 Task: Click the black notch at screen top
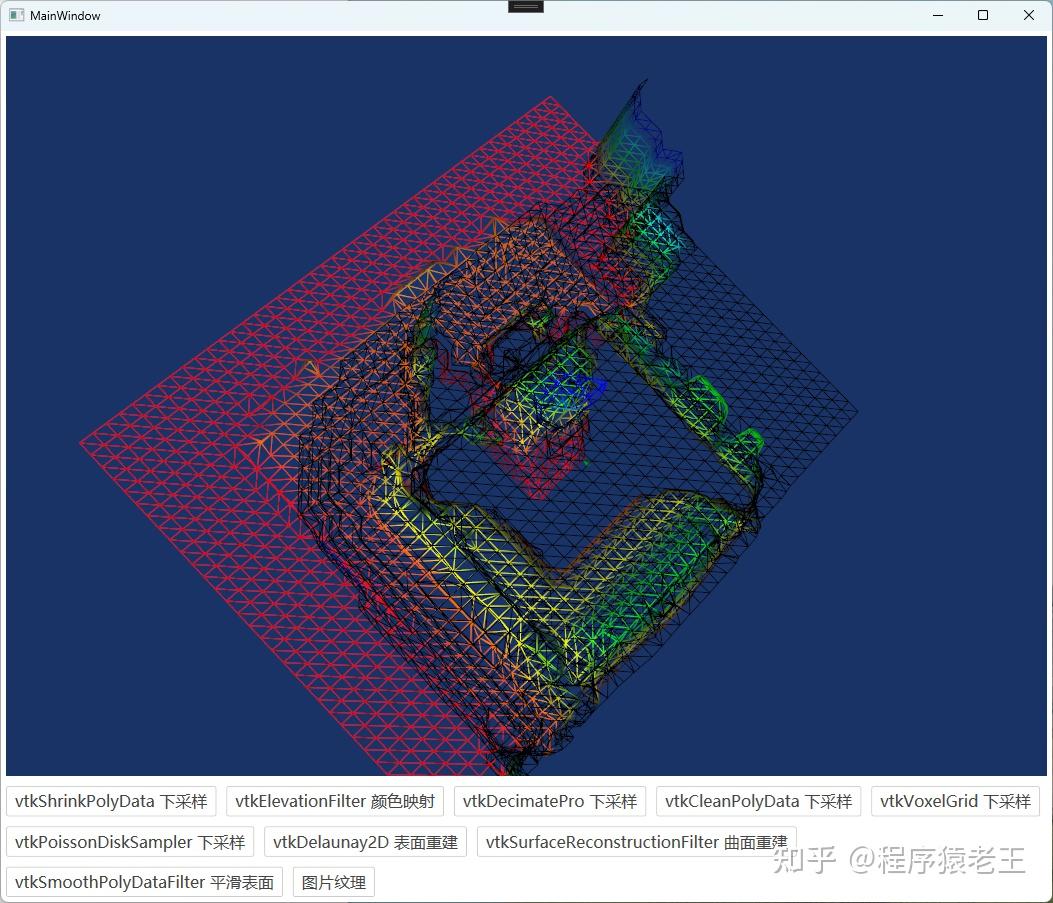(x=525, y=5)
